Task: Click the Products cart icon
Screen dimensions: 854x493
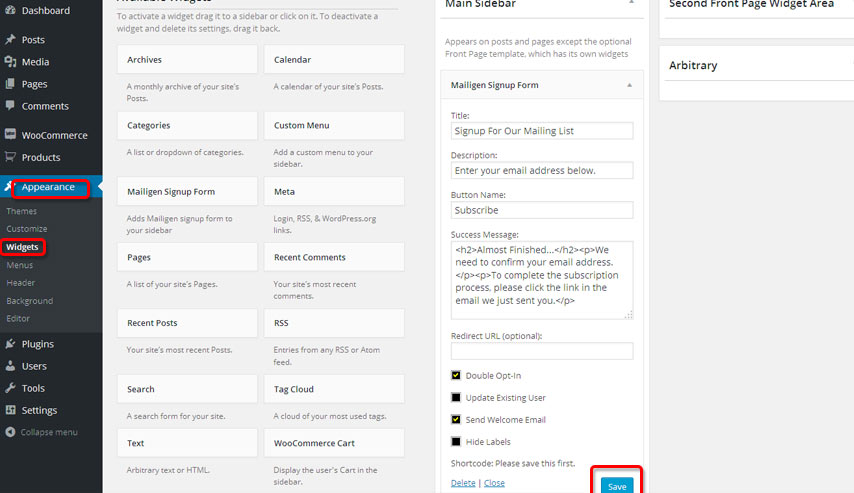Action: tap(10, 157)
